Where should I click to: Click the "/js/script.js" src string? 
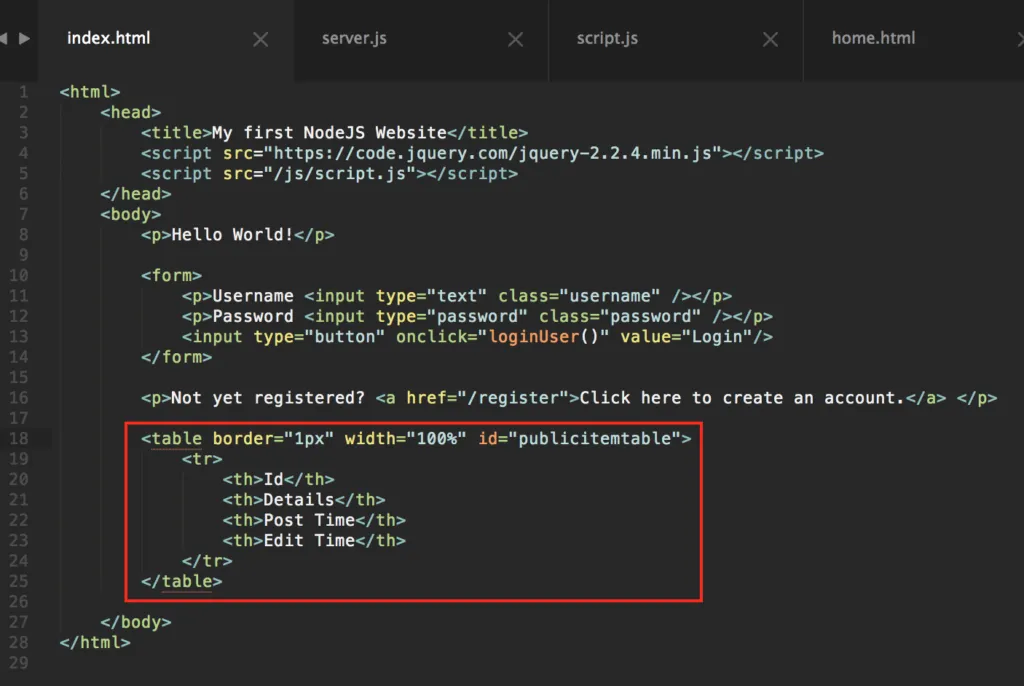tap(340, 173)
